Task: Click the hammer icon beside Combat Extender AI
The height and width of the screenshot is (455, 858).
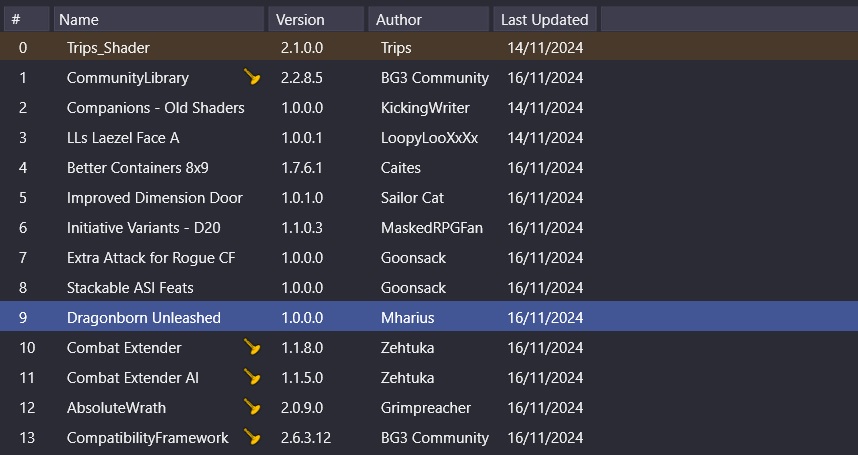Action: click(x=253, y=378)
